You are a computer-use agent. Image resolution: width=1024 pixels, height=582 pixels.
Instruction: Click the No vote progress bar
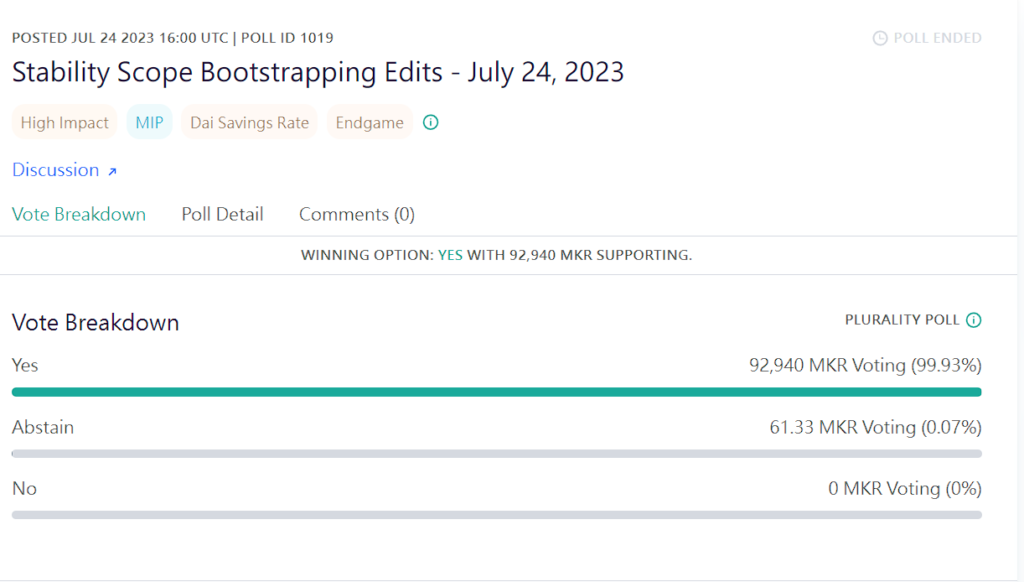(496, 515)
